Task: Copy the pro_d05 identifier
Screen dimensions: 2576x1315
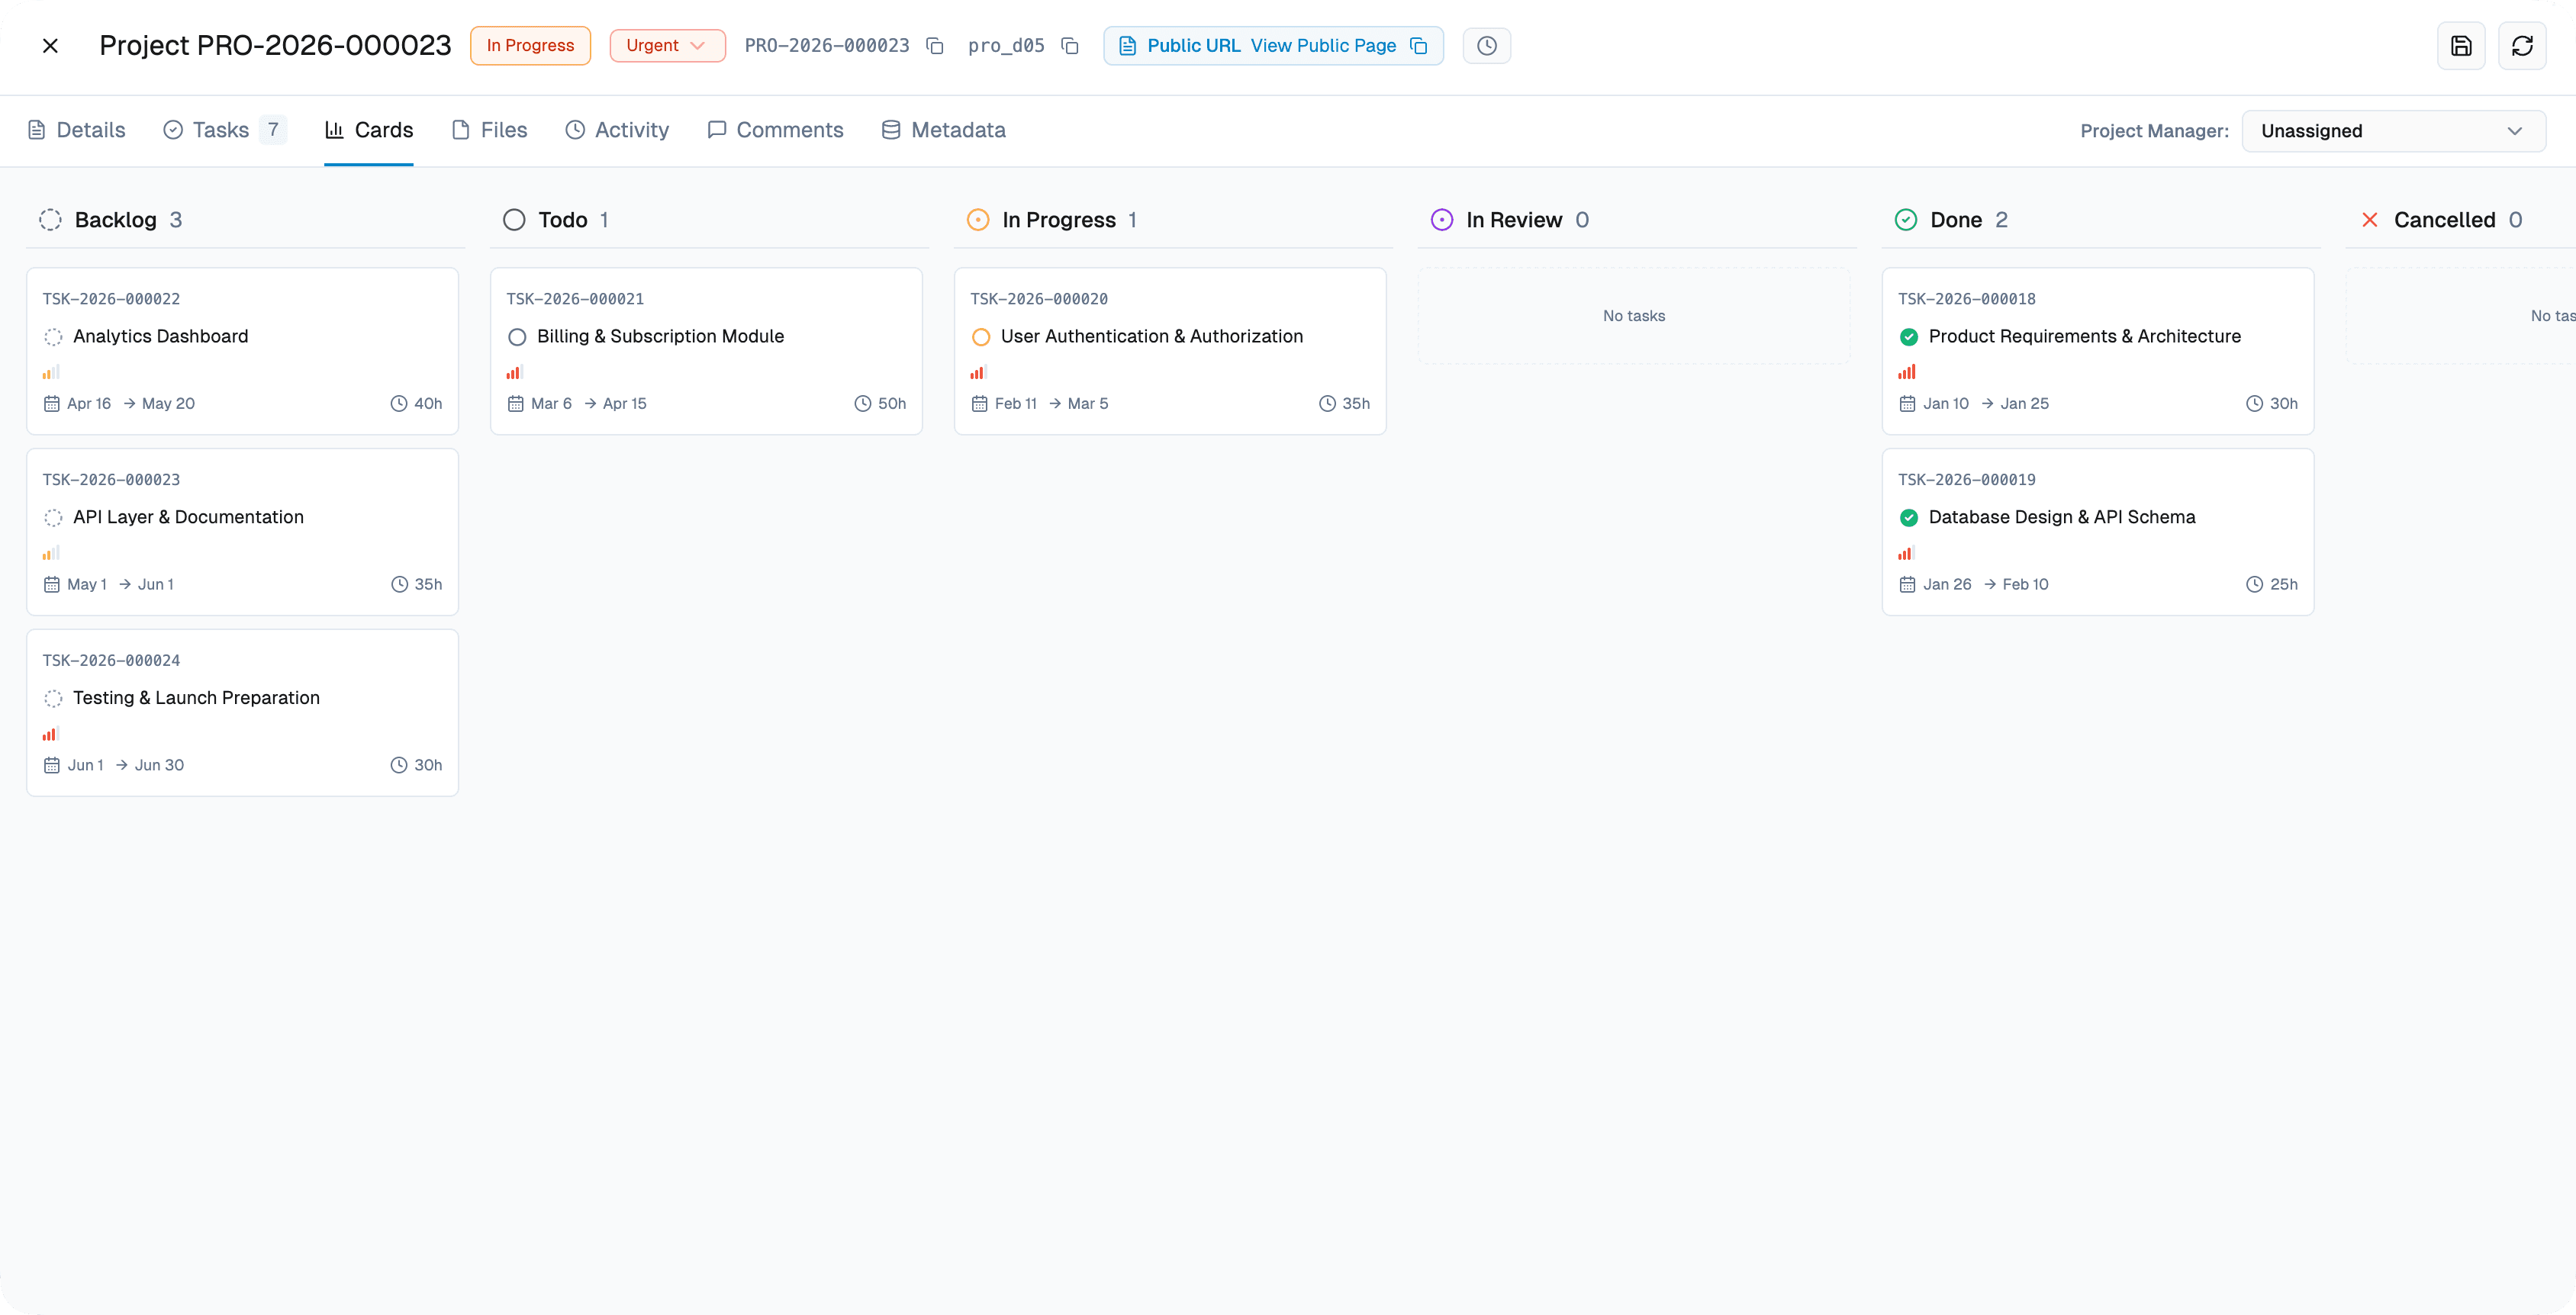Action: [1070, 45]
